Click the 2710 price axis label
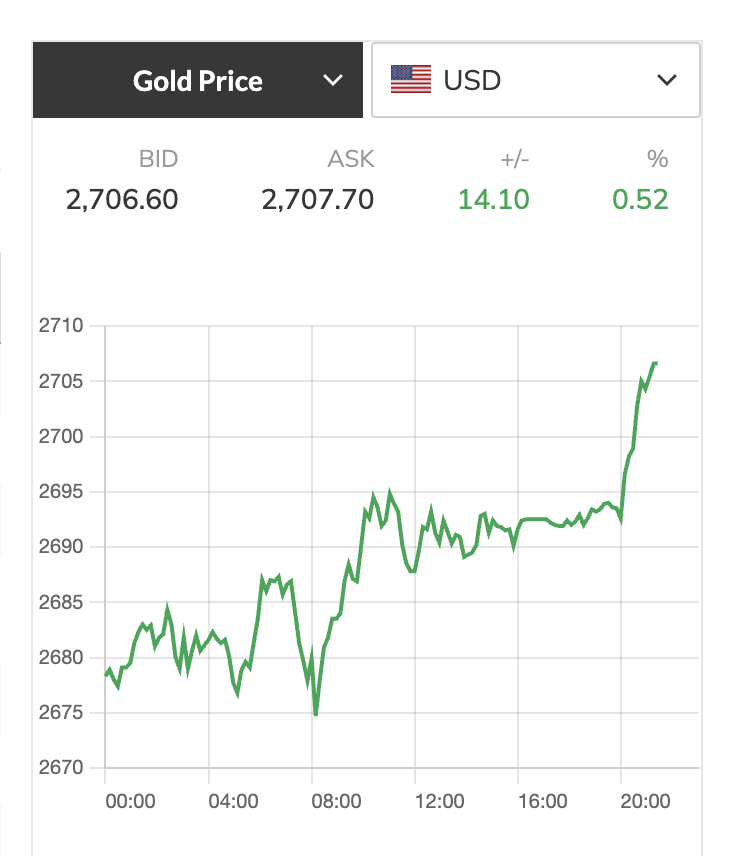The image size is (750, 856). pyautogui.click(x=61, y=325)
